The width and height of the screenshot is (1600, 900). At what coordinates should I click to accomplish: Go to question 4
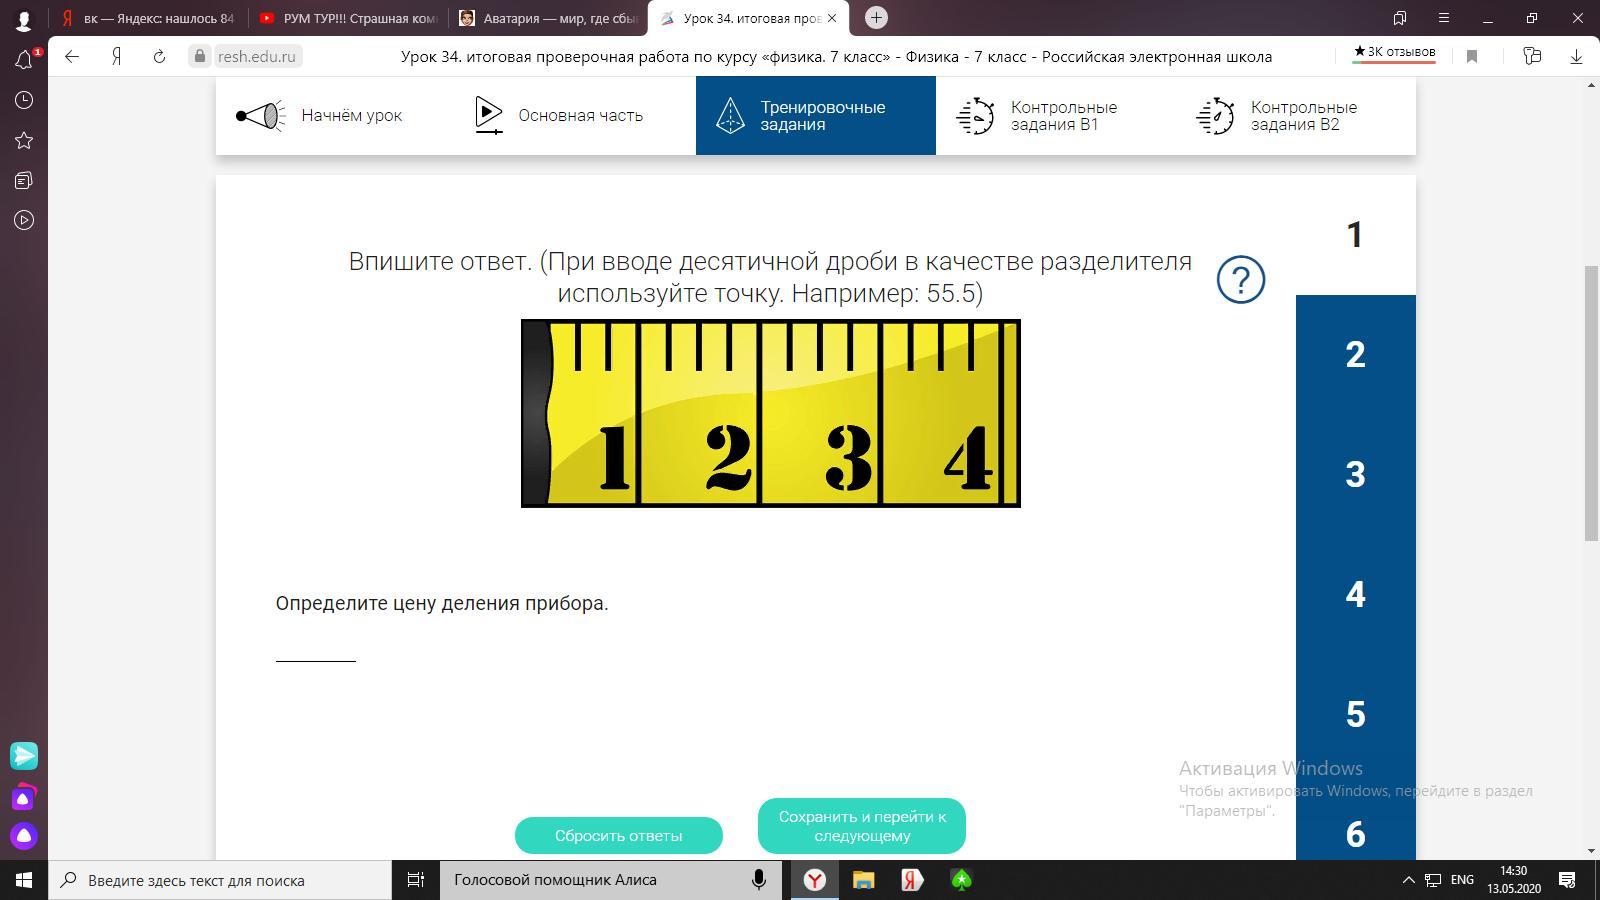click(x=1356, y=595)
